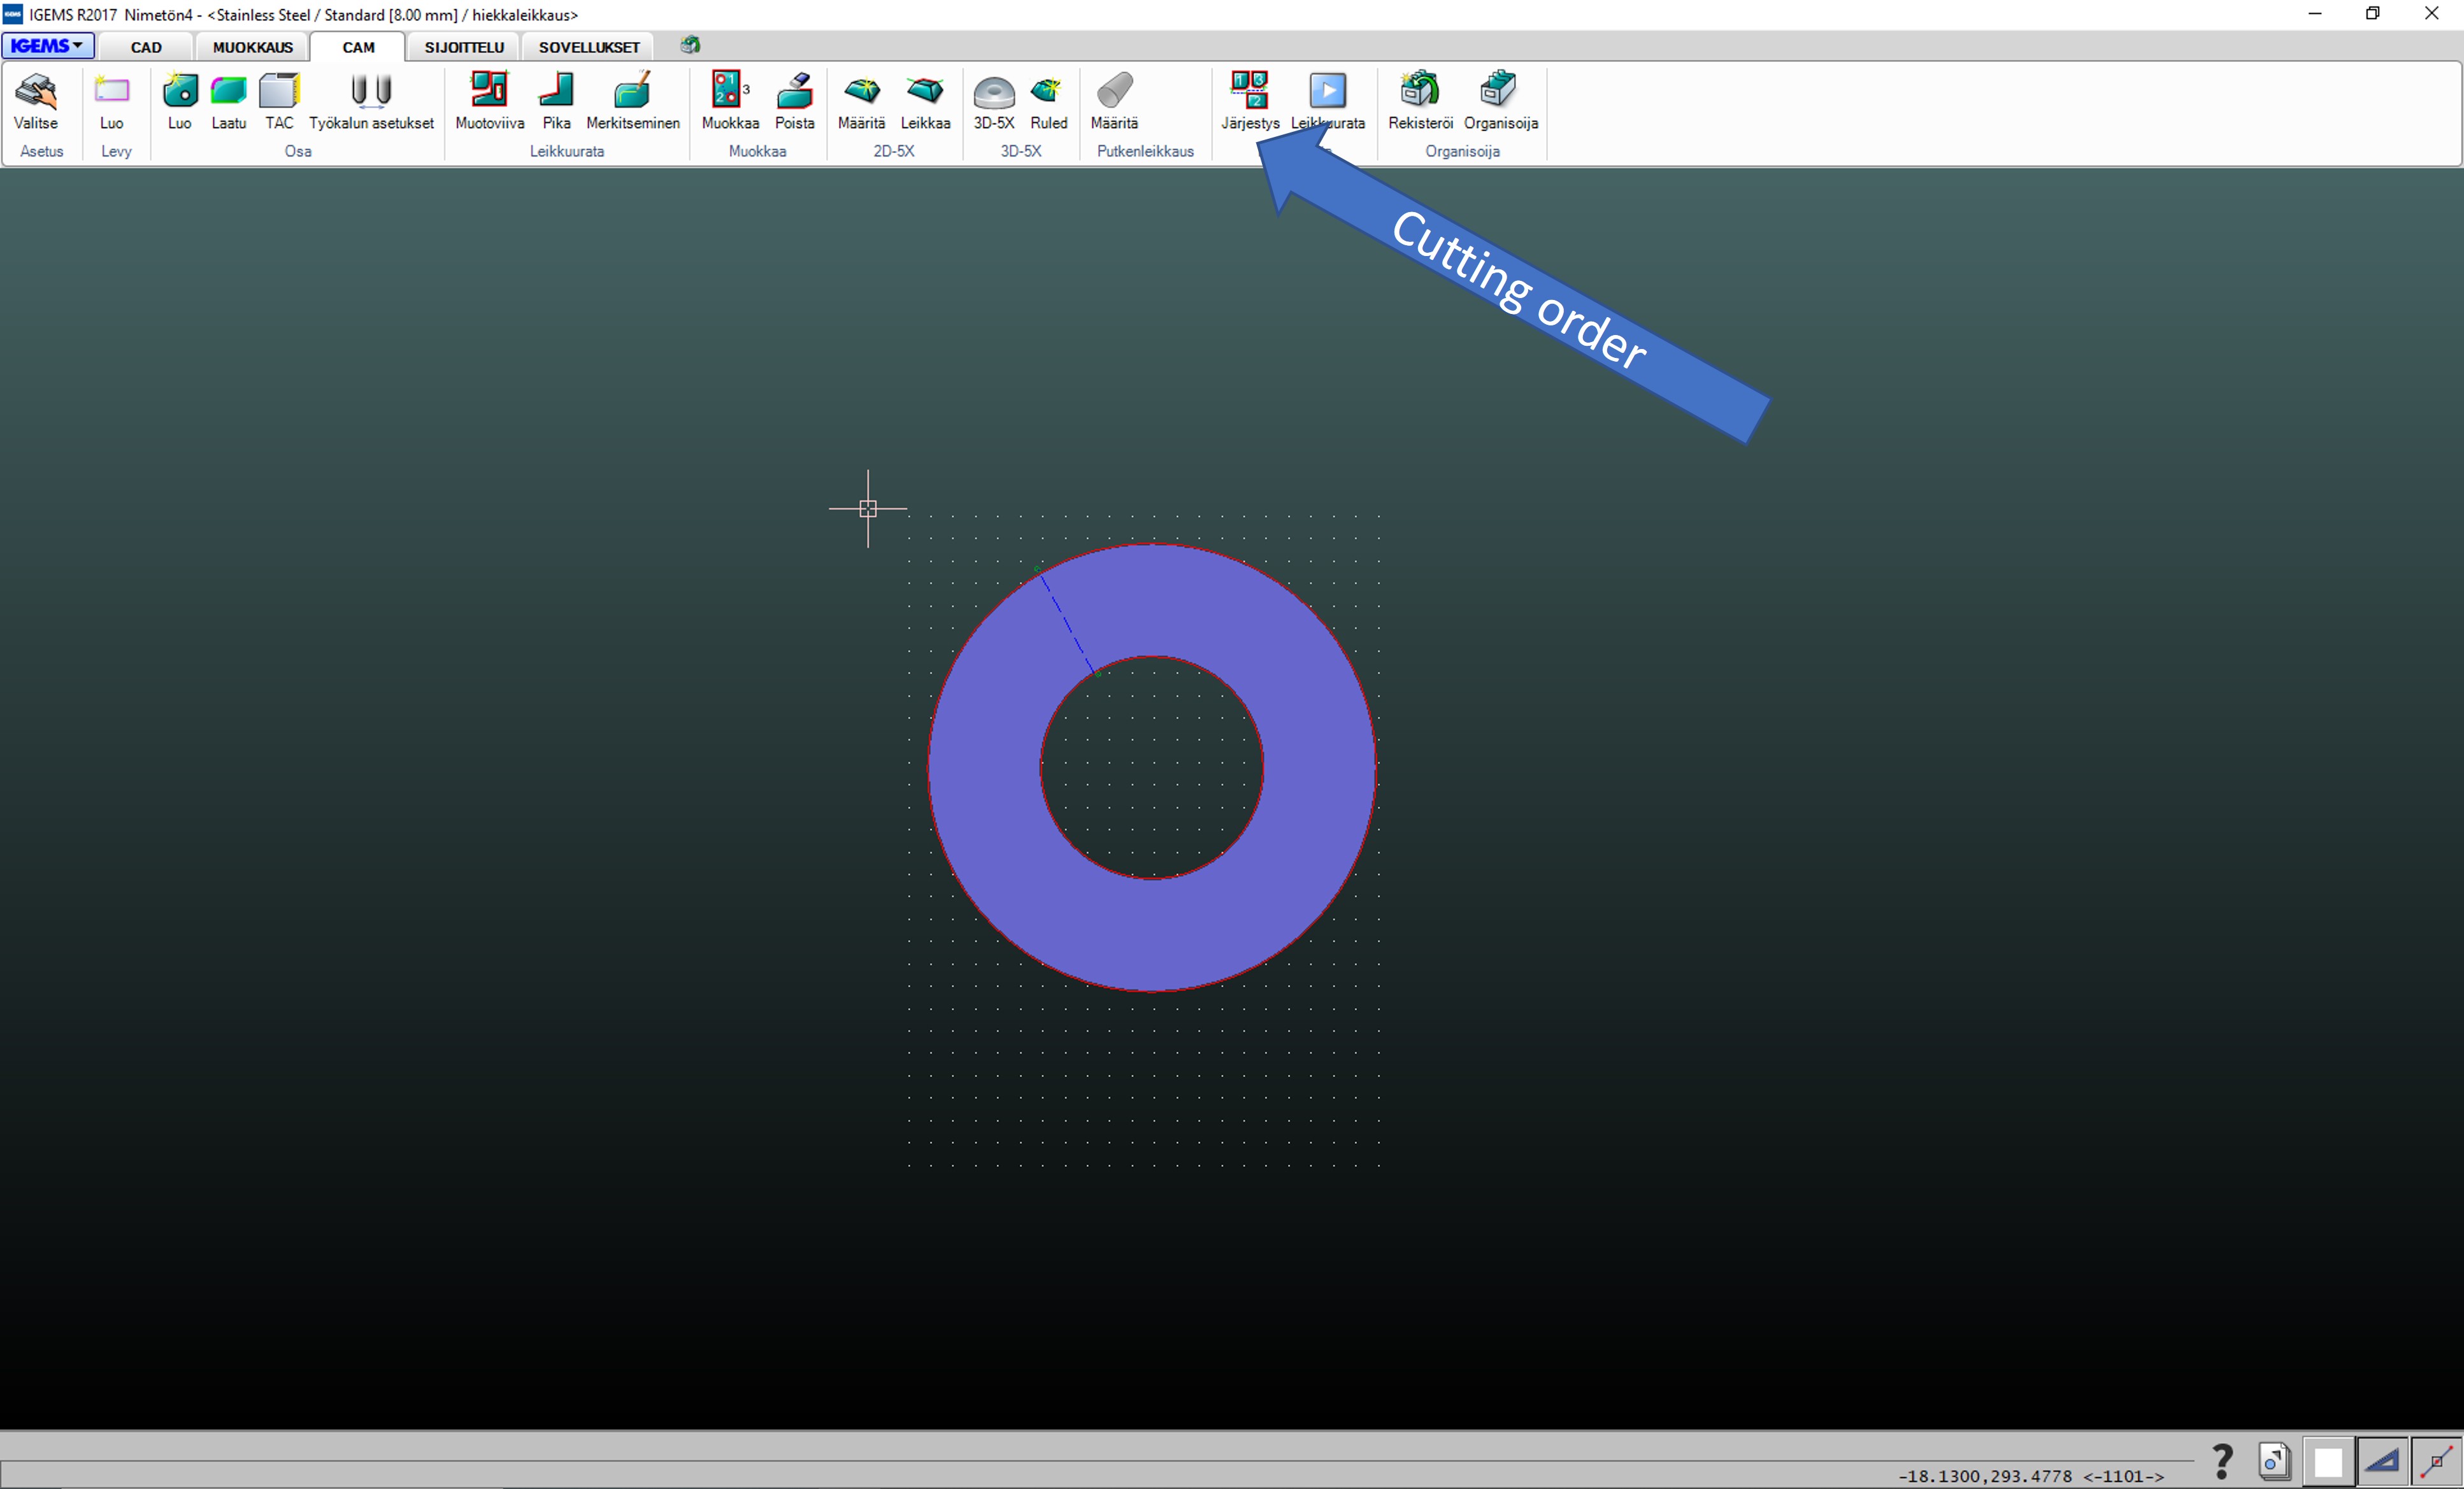Click the Muotoviiva toolpath icon
This screenshot has width=2464, height=1489.
tap(490, 101)
